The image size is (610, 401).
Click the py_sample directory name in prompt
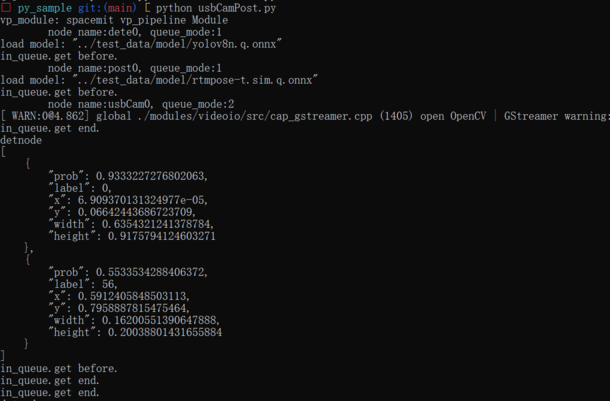[45, 8]
